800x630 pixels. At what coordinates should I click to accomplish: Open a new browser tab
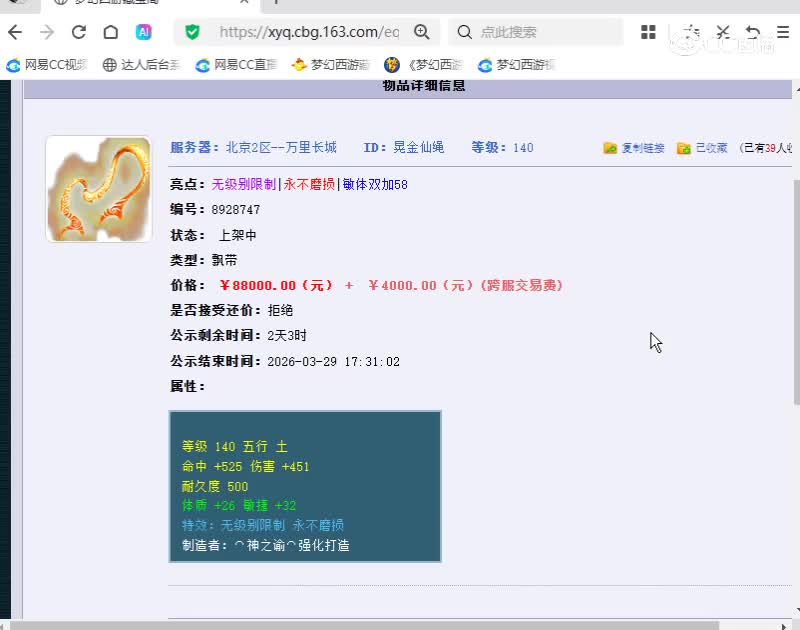point(276,2)
